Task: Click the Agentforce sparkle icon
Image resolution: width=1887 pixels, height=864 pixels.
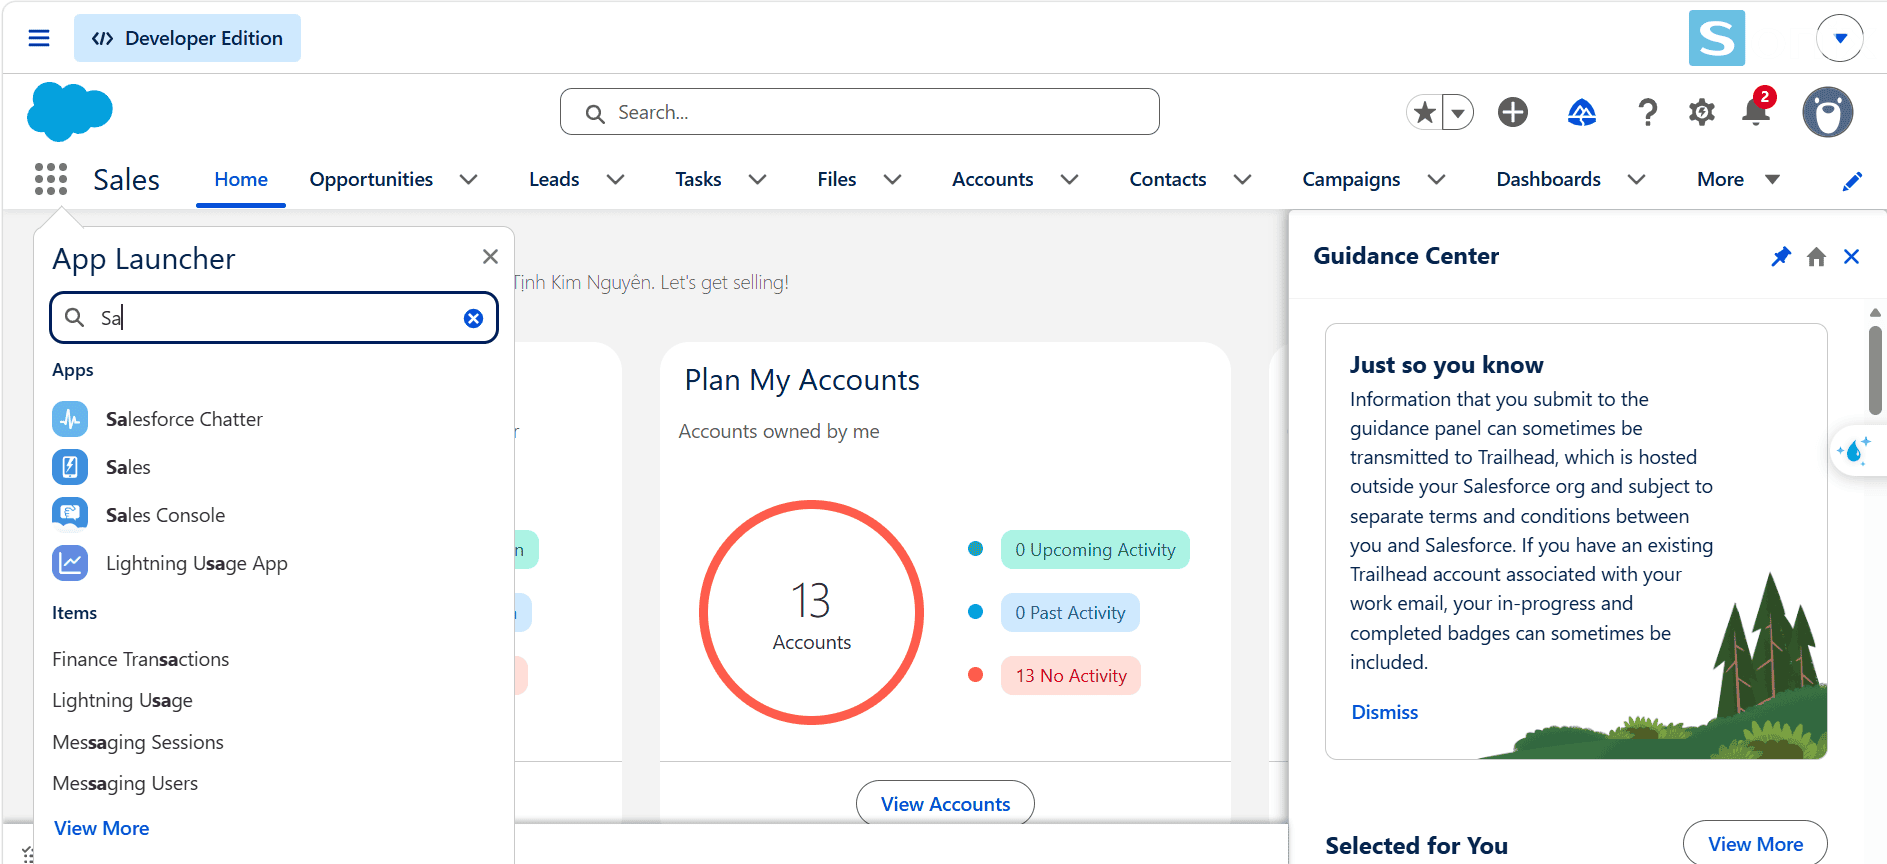Action: pyautogui.click(x=1856, y=451)
